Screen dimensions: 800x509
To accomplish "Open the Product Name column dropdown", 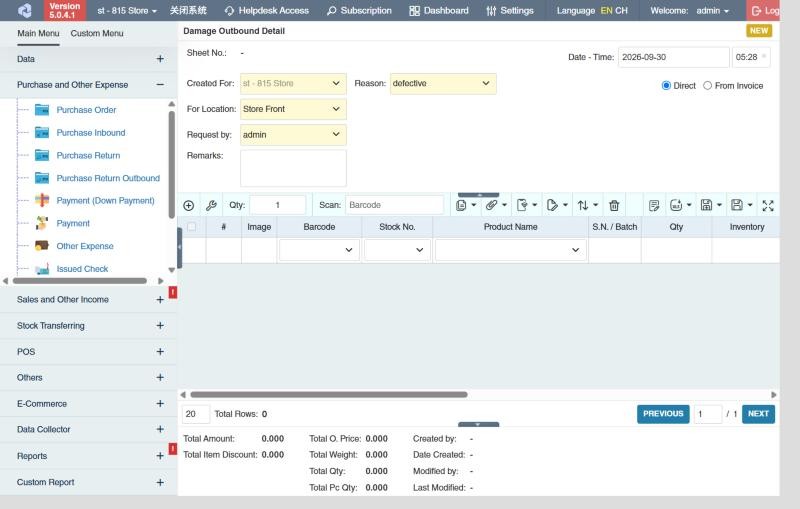I will 511,250.
